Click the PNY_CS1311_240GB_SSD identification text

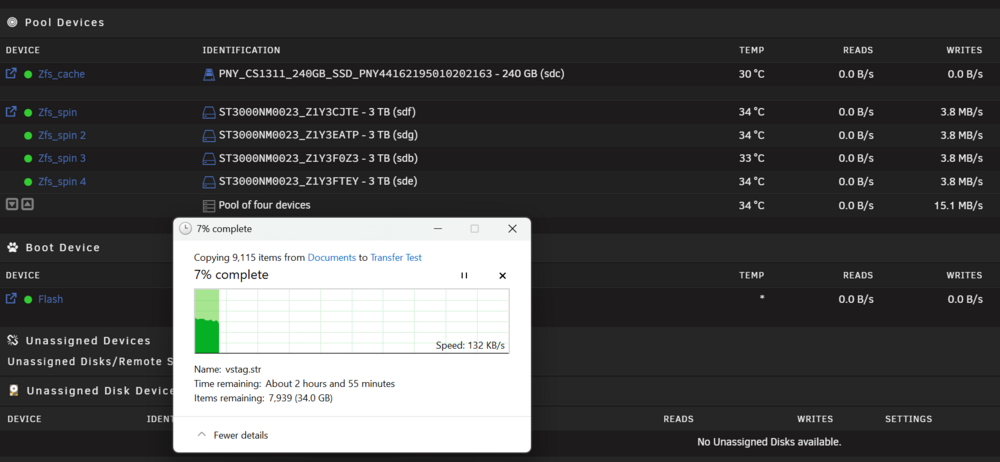(392, 74)
